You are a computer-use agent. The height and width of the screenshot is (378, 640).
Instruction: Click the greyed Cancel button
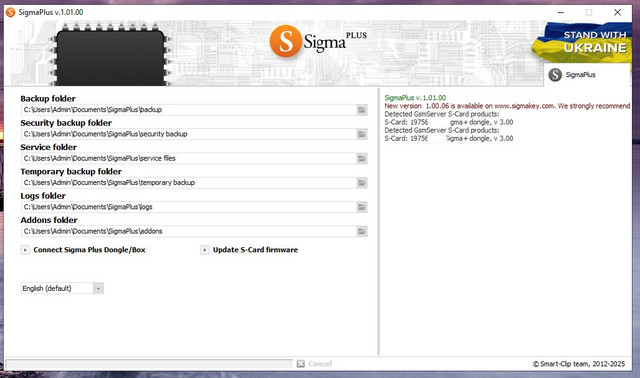tap(320, 364)
